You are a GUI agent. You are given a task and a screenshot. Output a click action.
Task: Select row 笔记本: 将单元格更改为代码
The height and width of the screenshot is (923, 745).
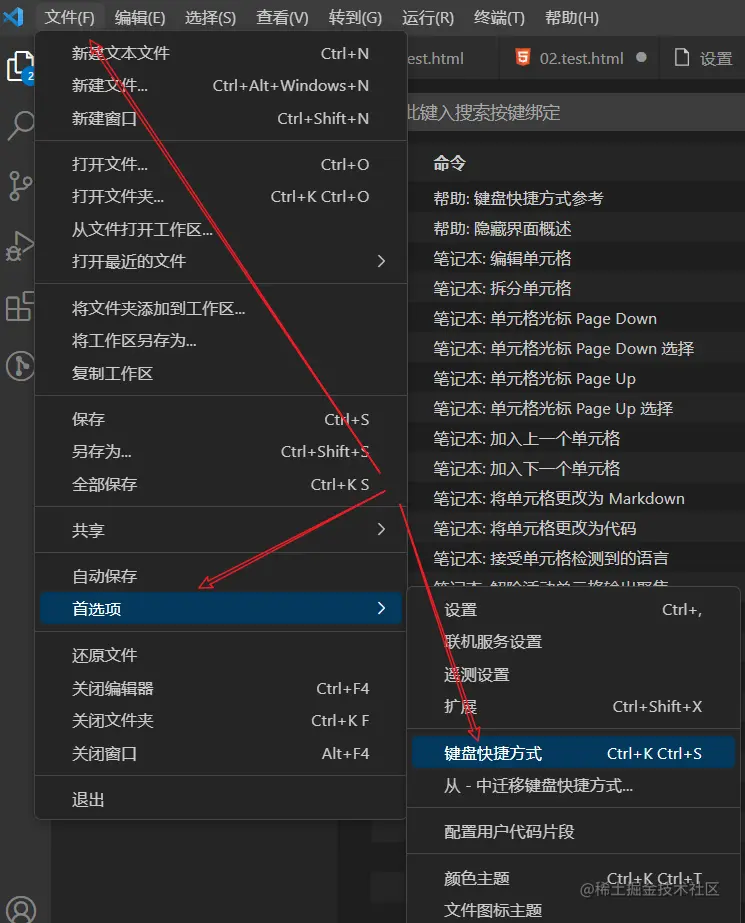tap(577, 528)
